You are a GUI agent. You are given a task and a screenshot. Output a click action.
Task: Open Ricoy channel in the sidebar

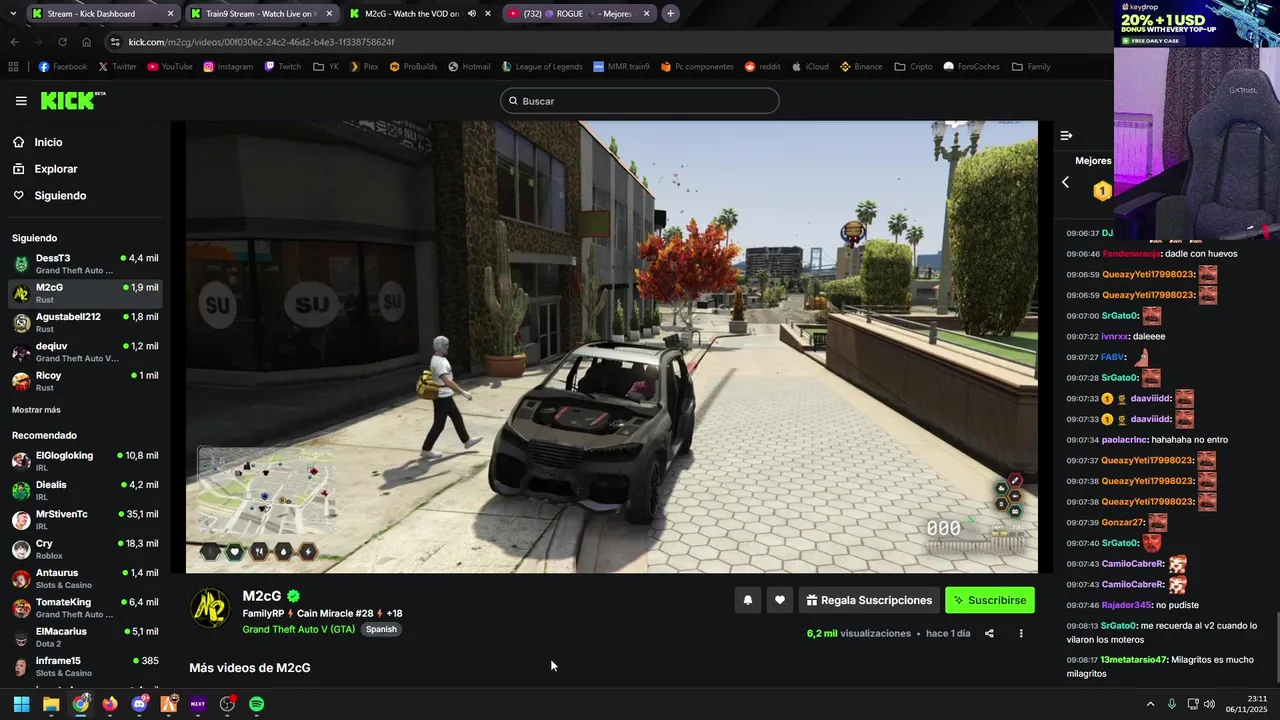[x=85, y=381]
